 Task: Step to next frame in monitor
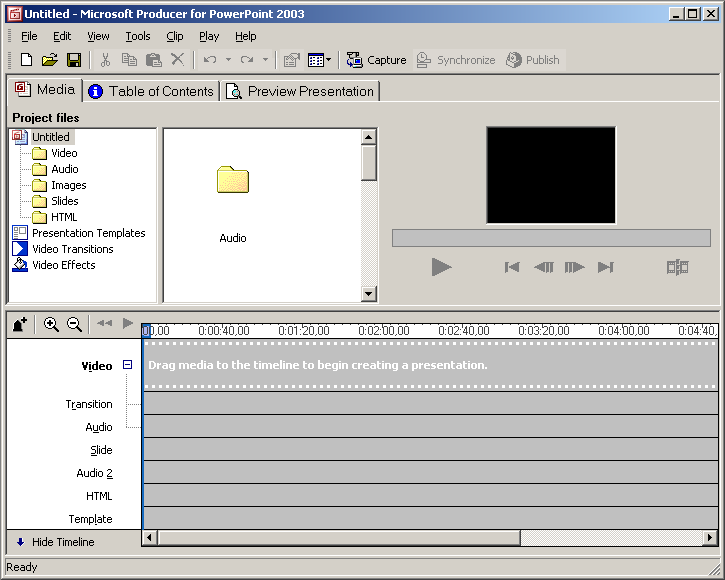coord(574,267)
